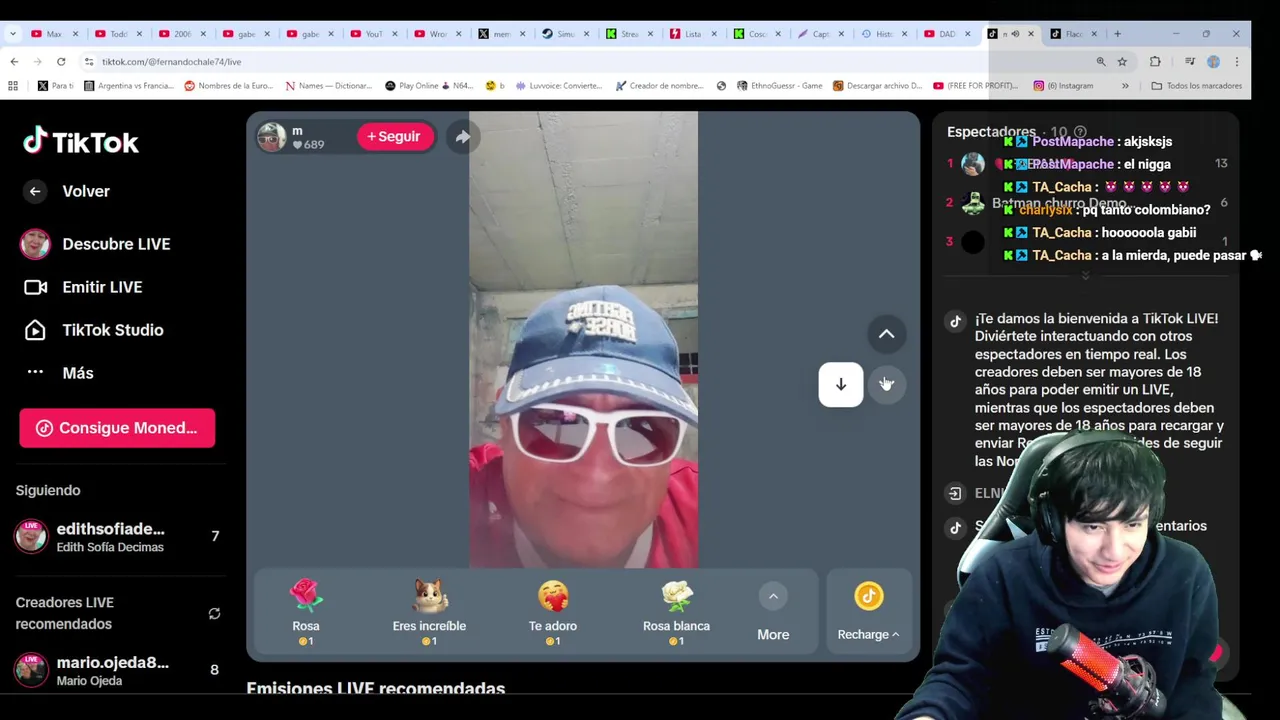Switch to the Max YouTube tab
This screenshot has width=1280, height=720.
pyautogui.click(x=54, y=34)
